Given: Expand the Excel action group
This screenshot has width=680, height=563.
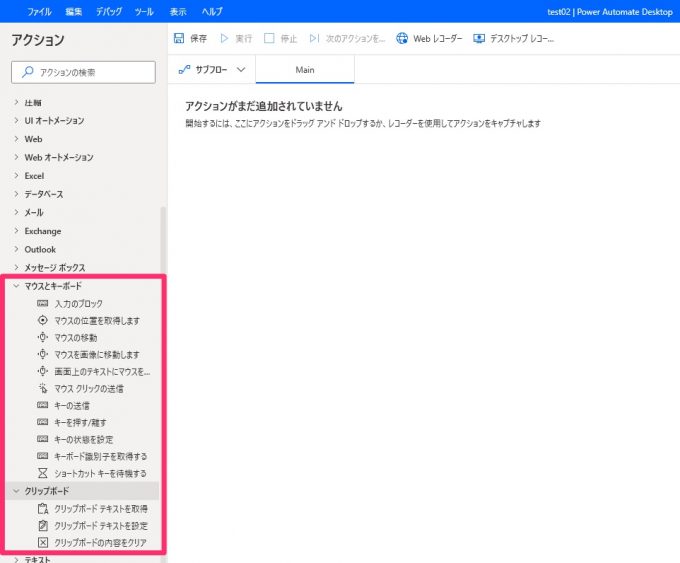Looking at the screenshot, I should [16, 176].
